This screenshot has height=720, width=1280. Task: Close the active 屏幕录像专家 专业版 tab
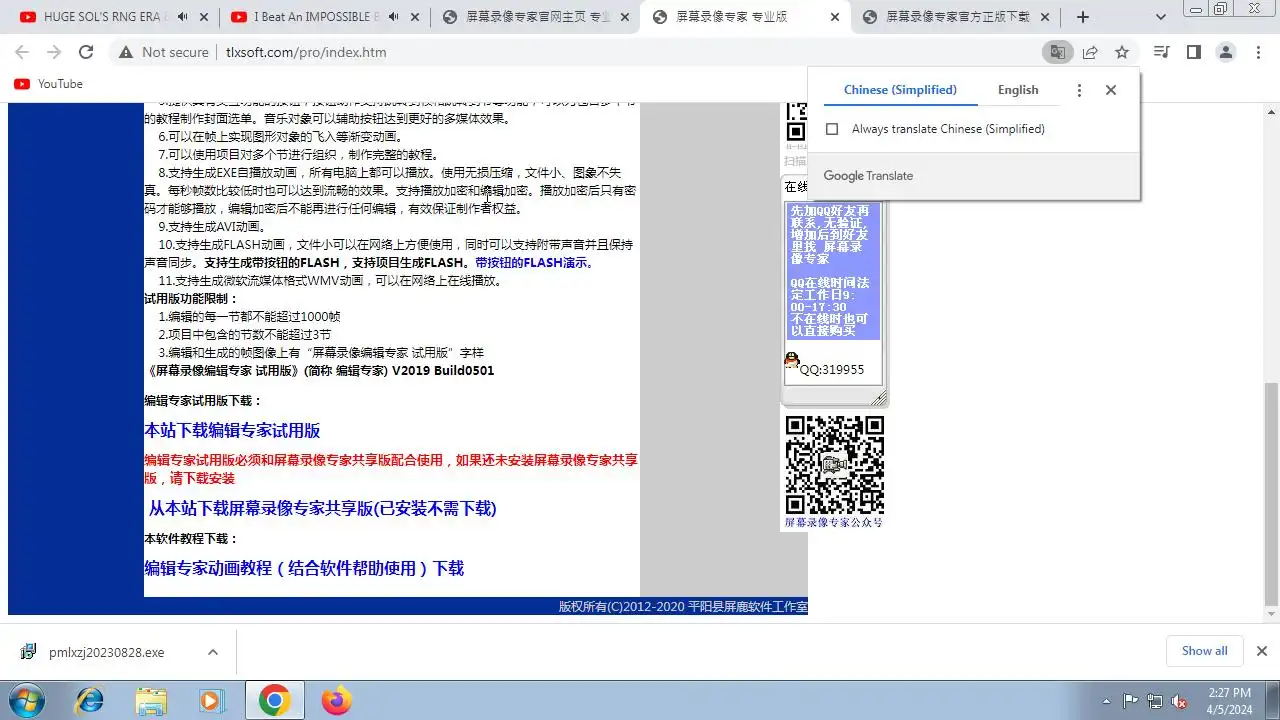pyautogui.click(x=835, y=17)
